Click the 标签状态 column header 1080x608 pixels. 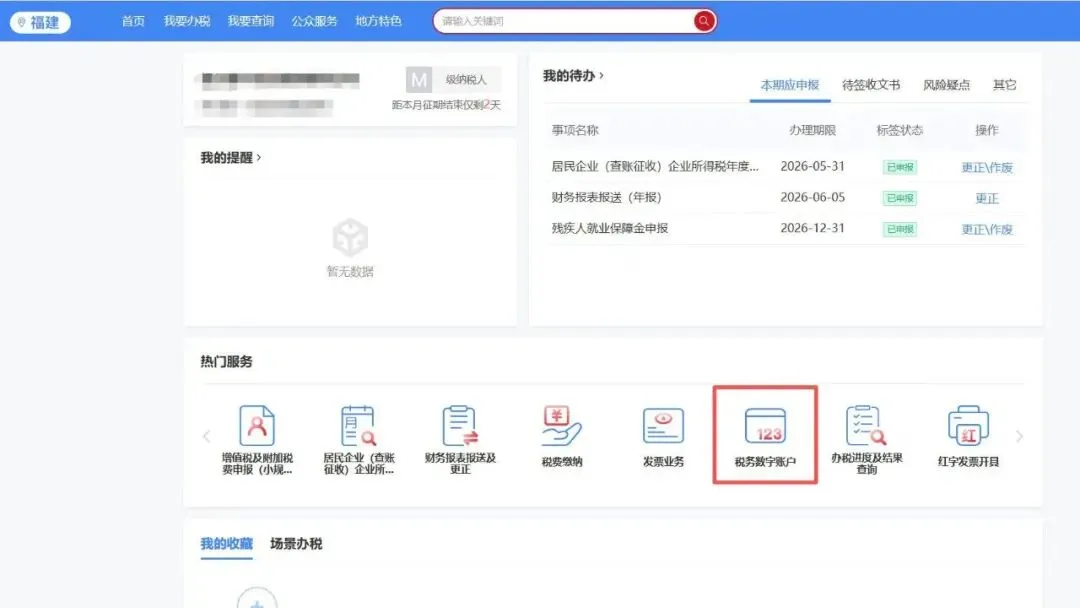coord(900,130)
